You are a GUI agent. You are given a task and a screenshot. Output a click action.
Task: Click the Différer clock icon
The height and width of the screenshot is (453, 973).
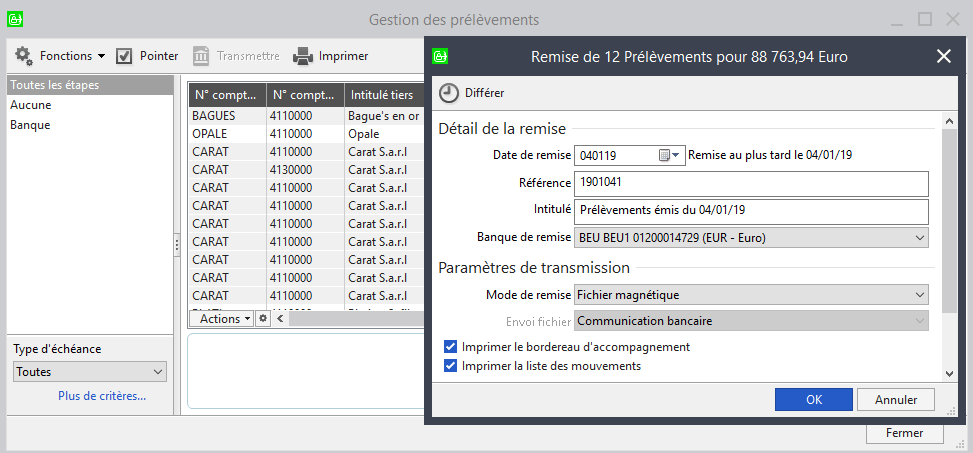coord(449,92)
